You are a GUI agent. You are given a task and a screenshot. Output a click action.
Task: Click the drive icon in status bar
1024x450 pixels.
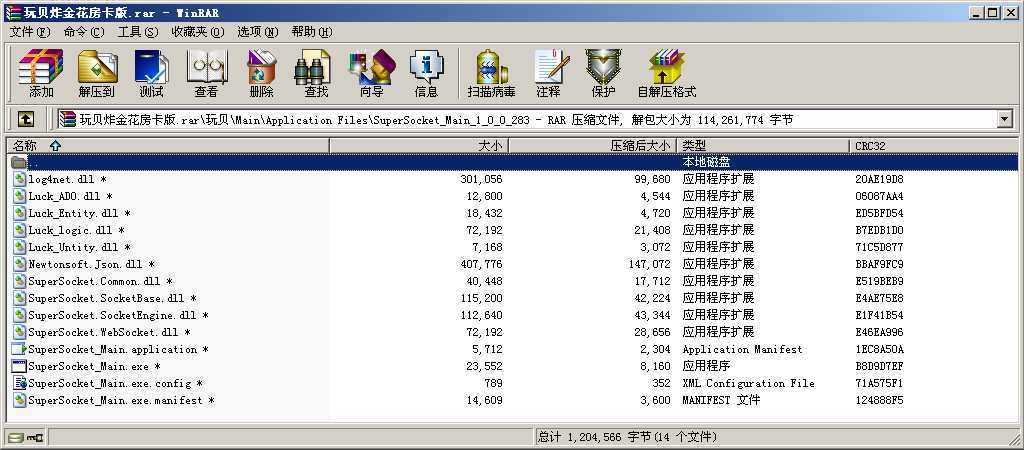pos(15,437)
